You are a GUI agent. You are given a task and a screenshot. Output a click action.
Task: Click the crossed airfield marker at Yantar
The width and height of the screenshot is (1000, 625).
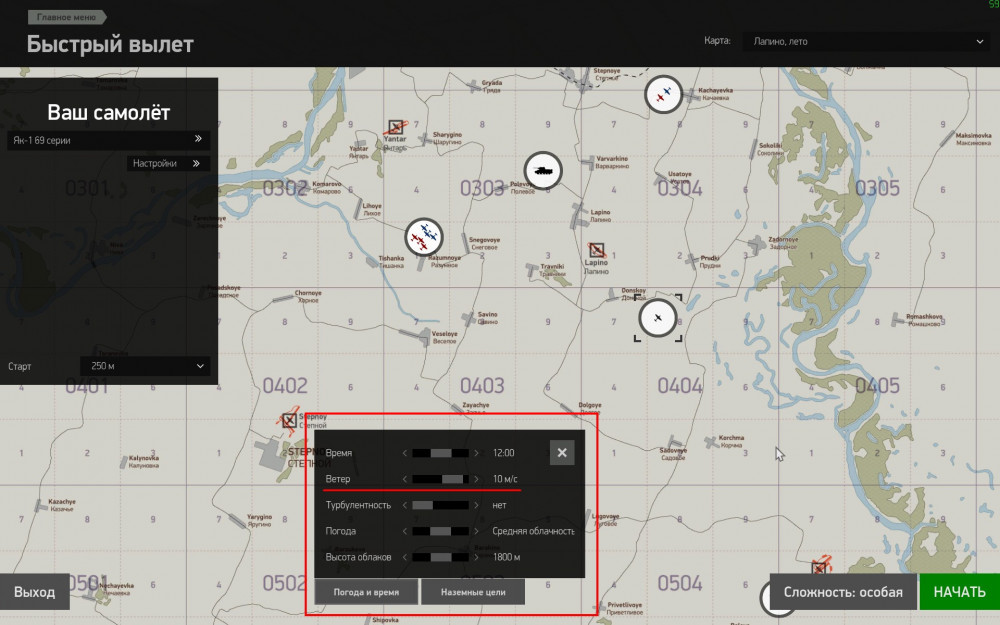pyautogui.click(x=395, y=126)
